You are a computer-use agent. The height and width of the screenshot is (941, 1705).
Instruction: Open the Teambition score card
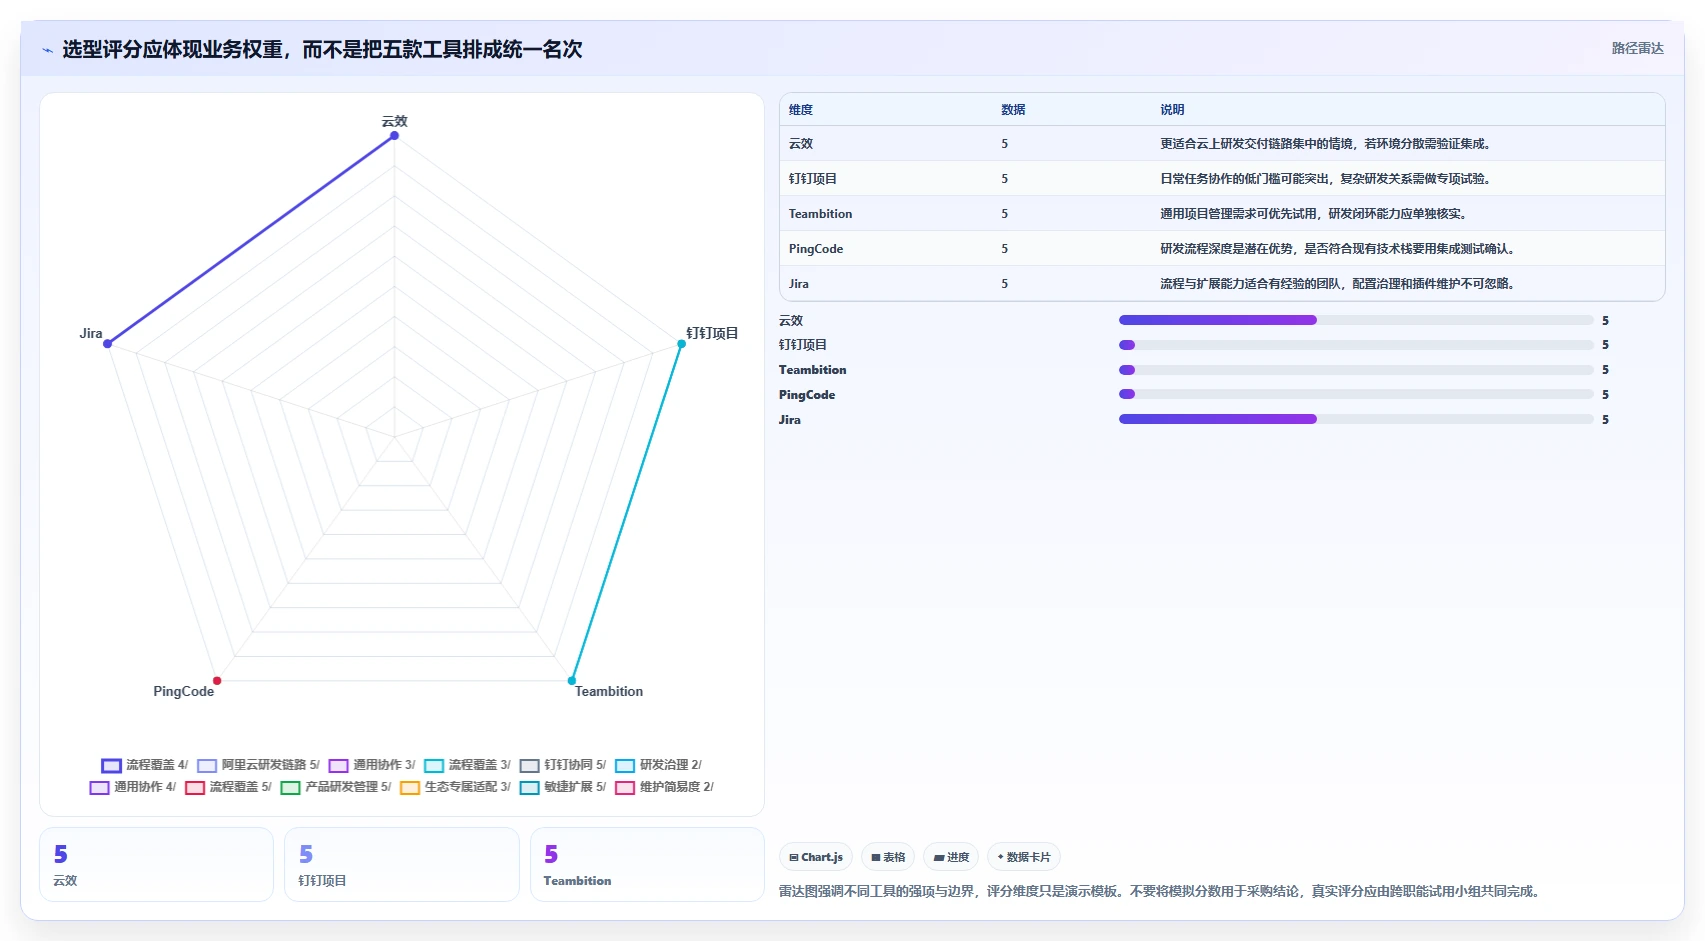pyautogui.click(x=647, y=864)
